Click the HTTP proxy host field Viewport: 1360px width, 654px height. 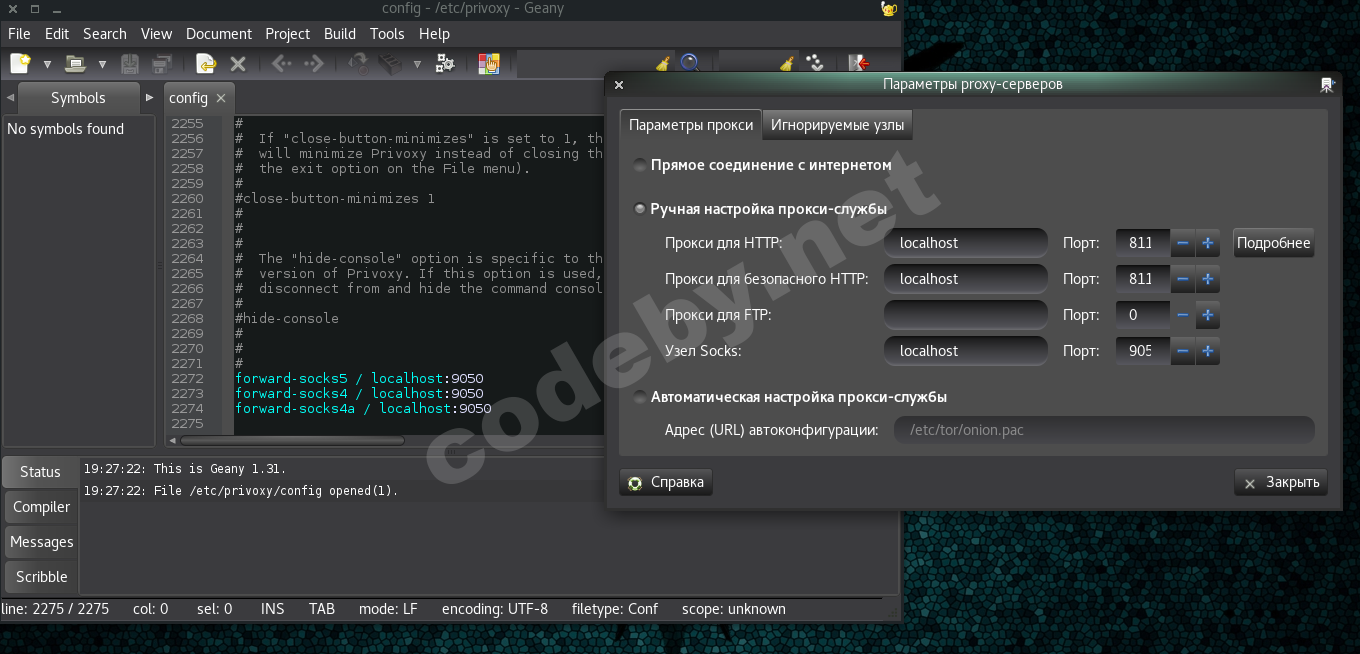966,243
